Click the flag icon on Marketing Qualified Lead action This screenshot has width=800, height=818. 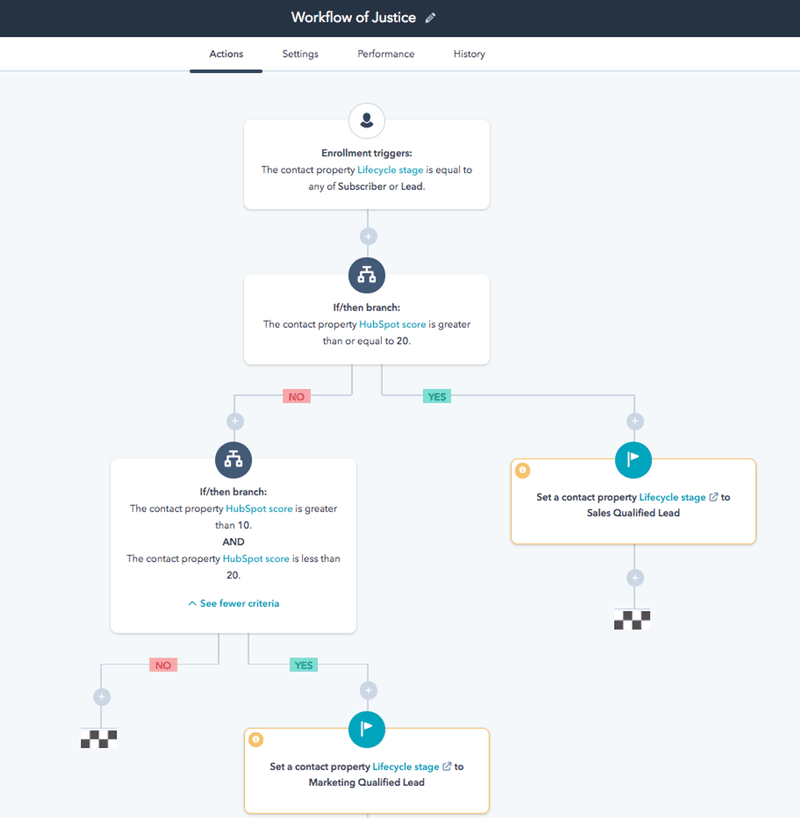pyautogui.click(x=366, y=730)
